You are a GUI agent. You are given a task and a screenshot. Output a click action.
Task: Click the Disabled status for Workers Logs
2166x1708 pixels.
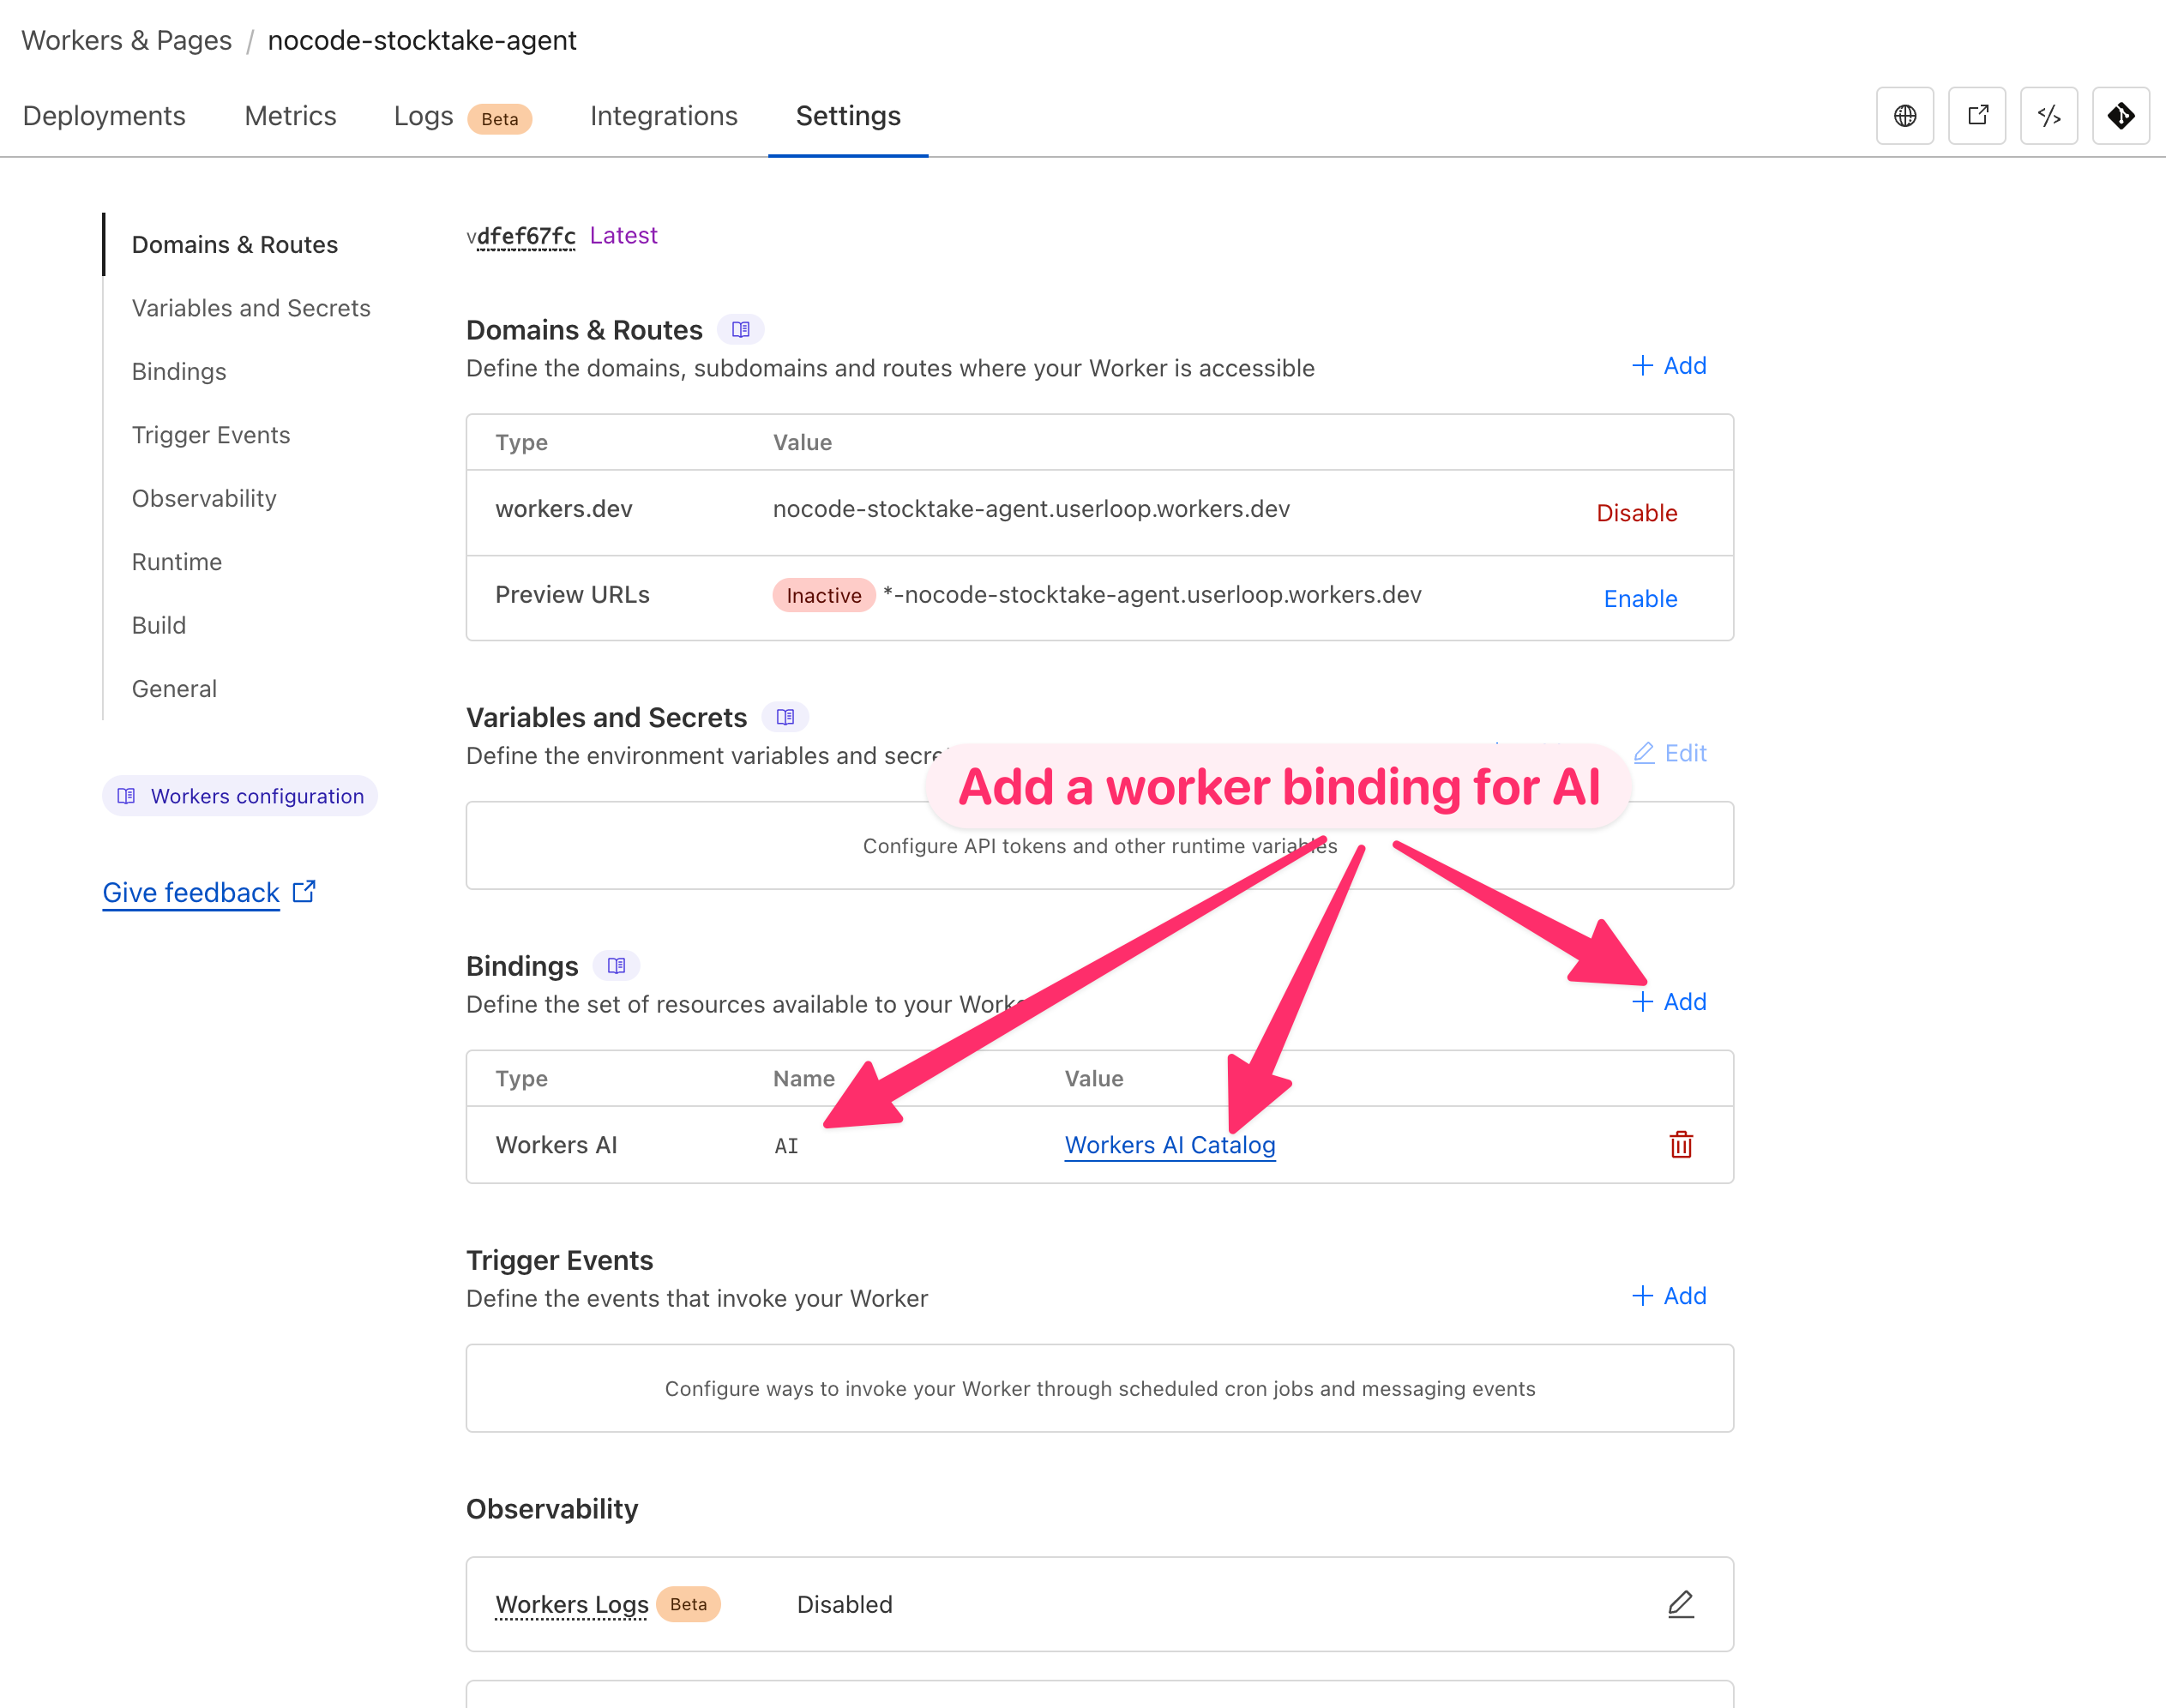point(845,1604)
